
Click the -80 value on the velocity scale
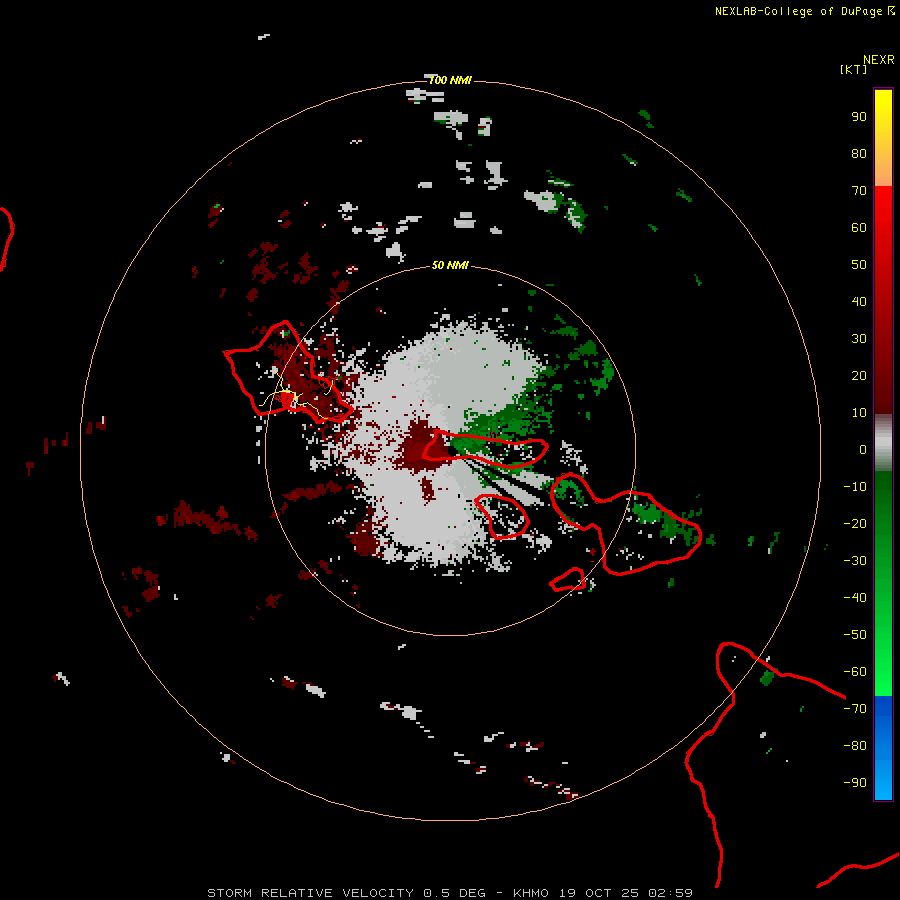(x=855, y=746)
